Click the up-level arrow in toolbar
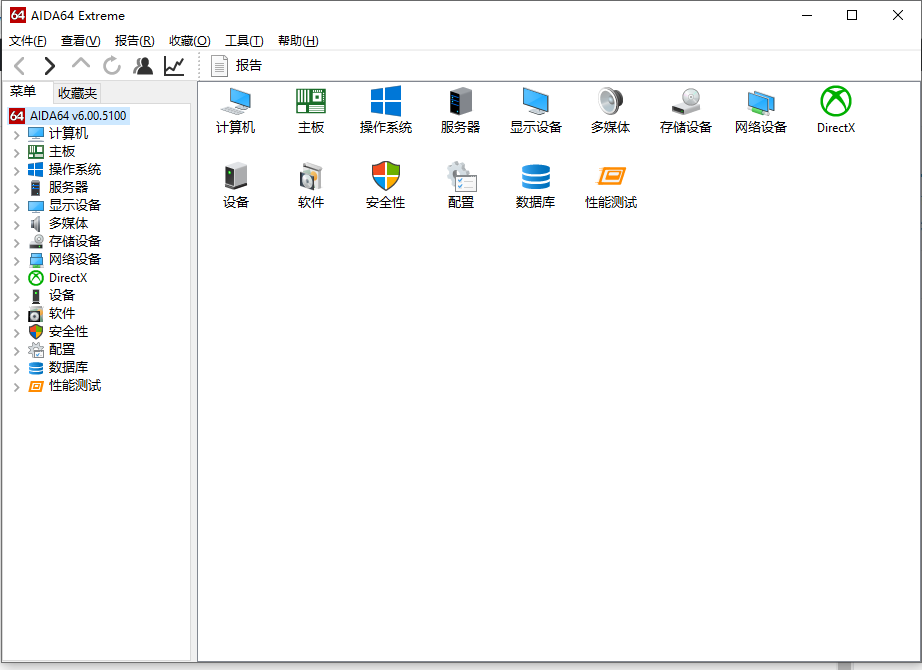Image resolution: width=922 pixels, height=670 pixels. click(81, 64)
